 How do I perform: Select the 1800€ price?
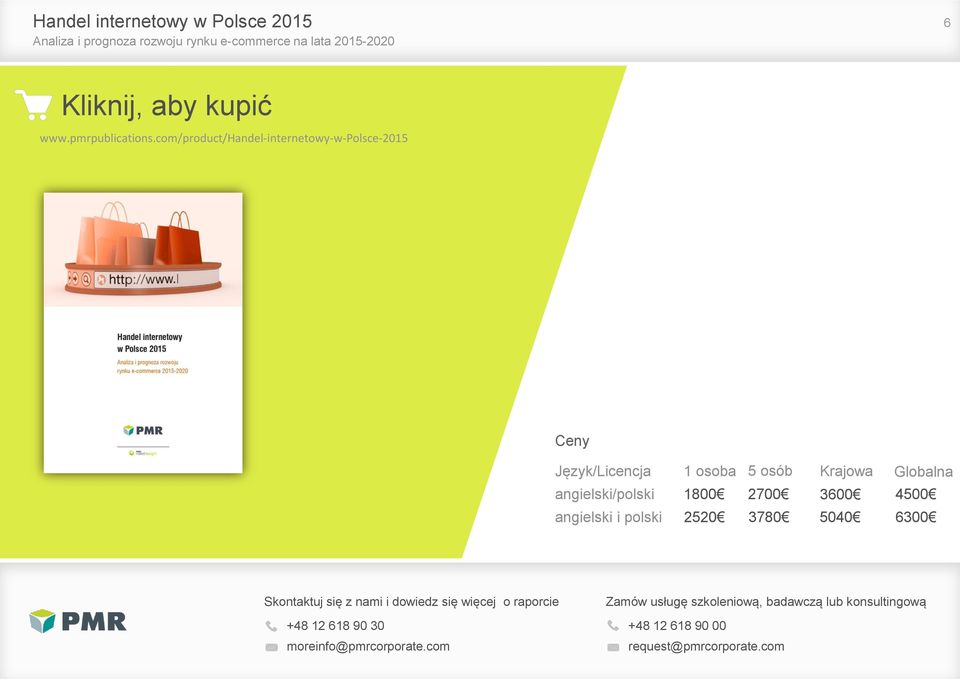704,494
